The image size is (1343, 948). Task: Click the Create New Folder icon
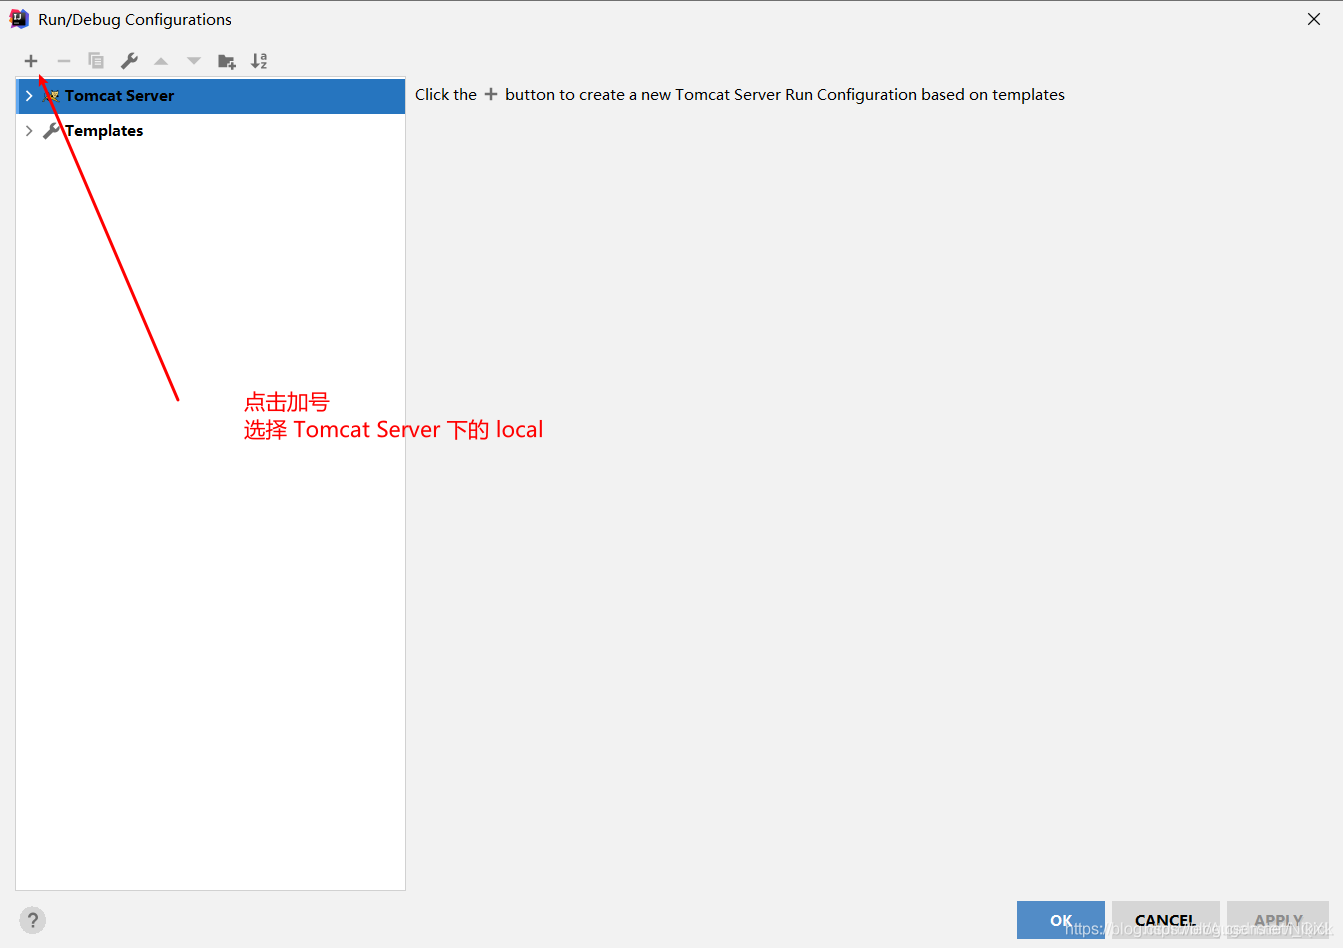tap(227, 61)
